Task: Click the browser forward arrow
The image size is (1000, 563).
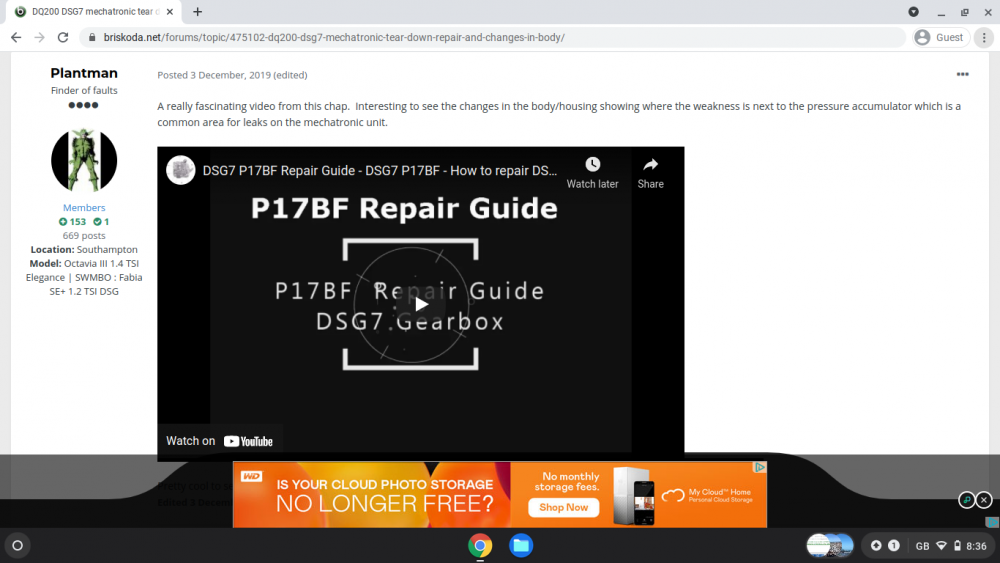Action: [x=40, y=38]
